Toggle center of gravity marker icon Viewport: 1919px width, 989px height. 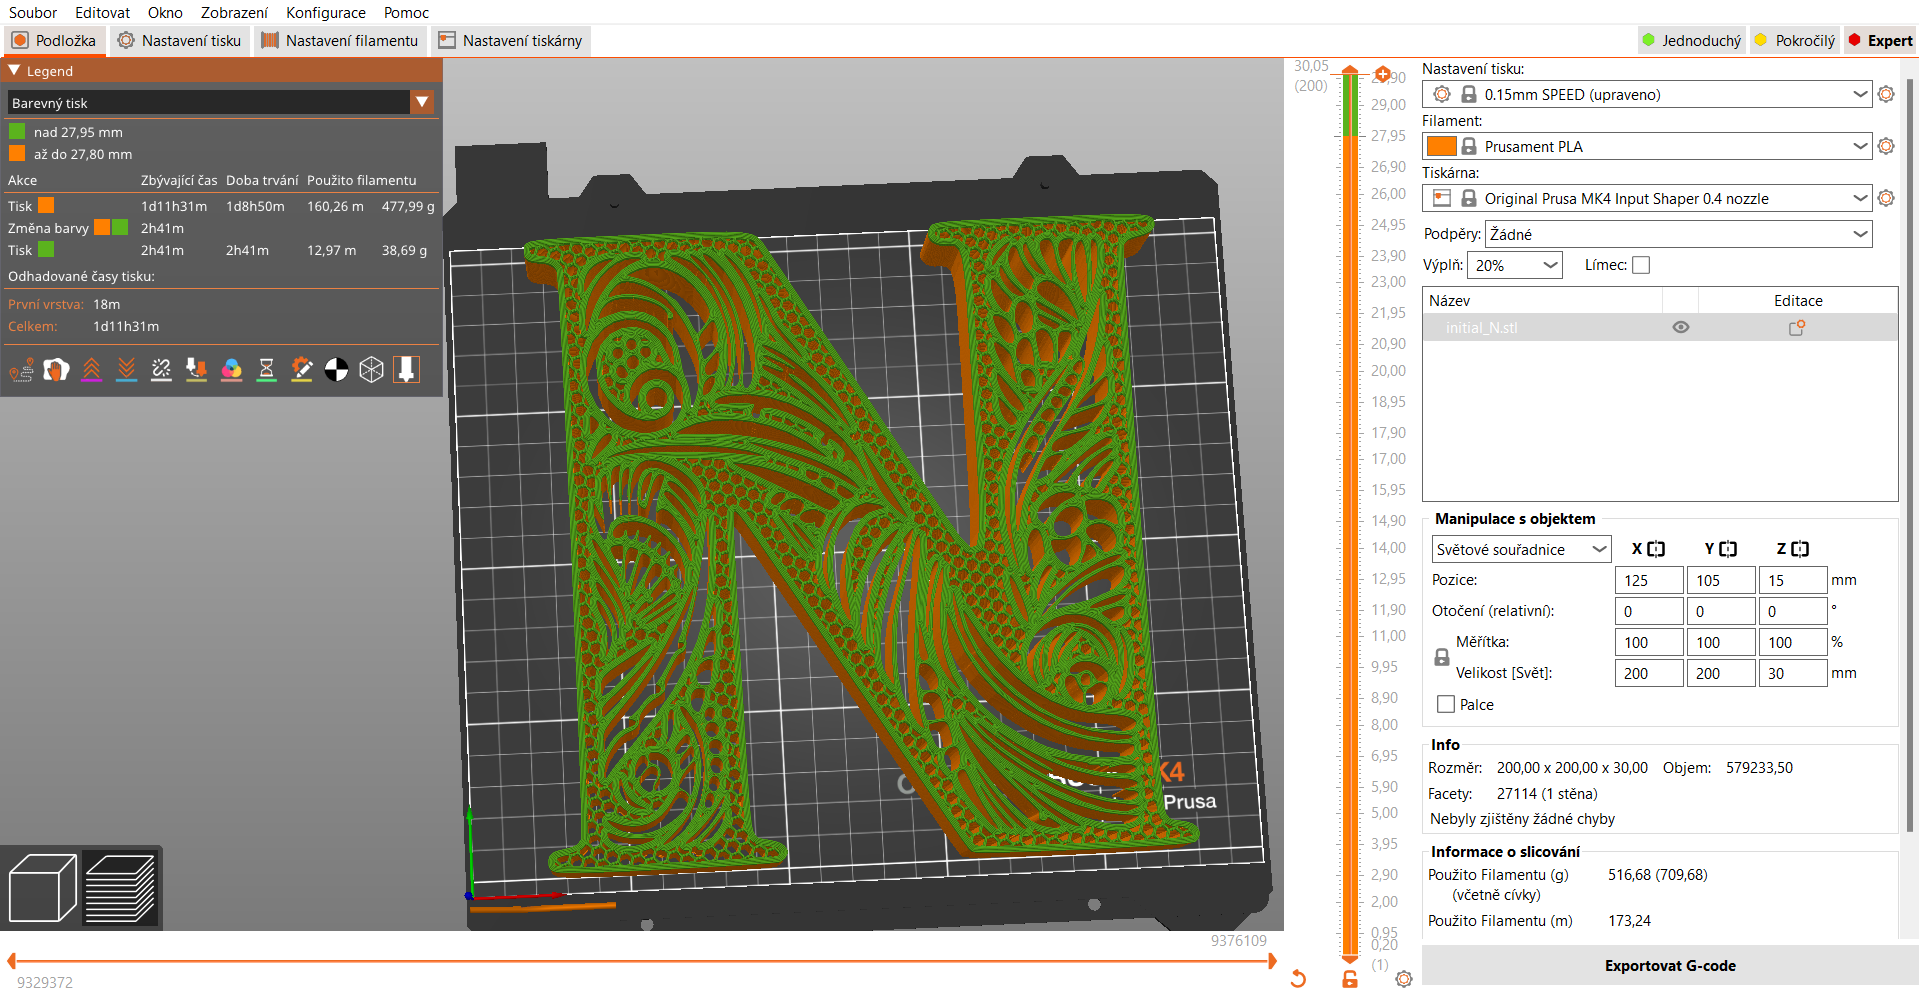(336, 370)
